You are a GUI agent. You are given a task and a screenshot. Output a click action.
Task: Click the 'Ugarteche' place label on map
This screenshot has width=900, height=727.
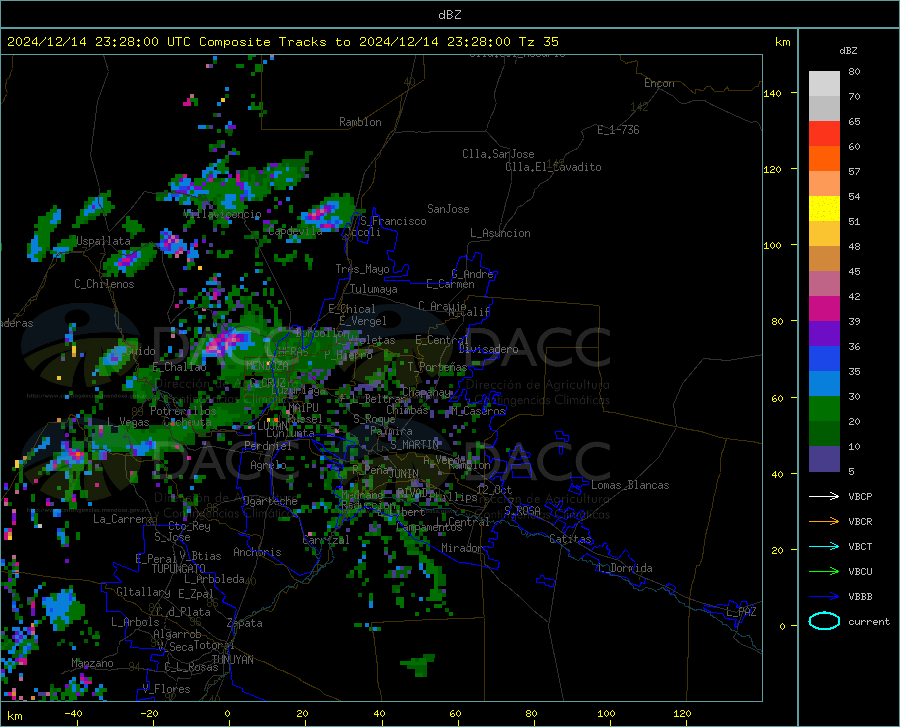tap(270, 501)
